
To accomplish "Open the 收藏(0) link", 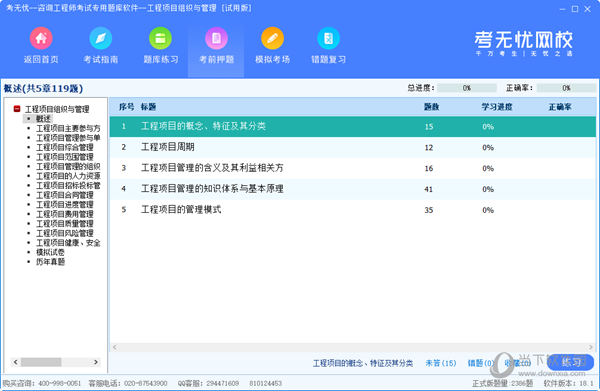I will [x=517, y=363].
